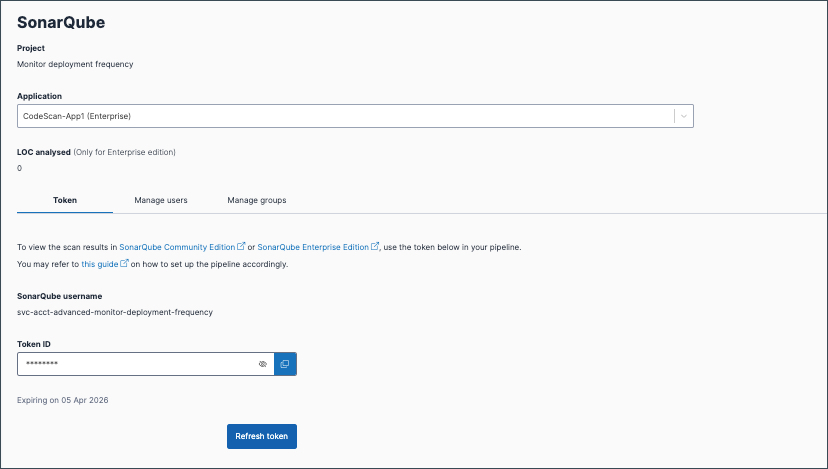Click the external link icon after Enterprise Edition

(x=375, y=246)
